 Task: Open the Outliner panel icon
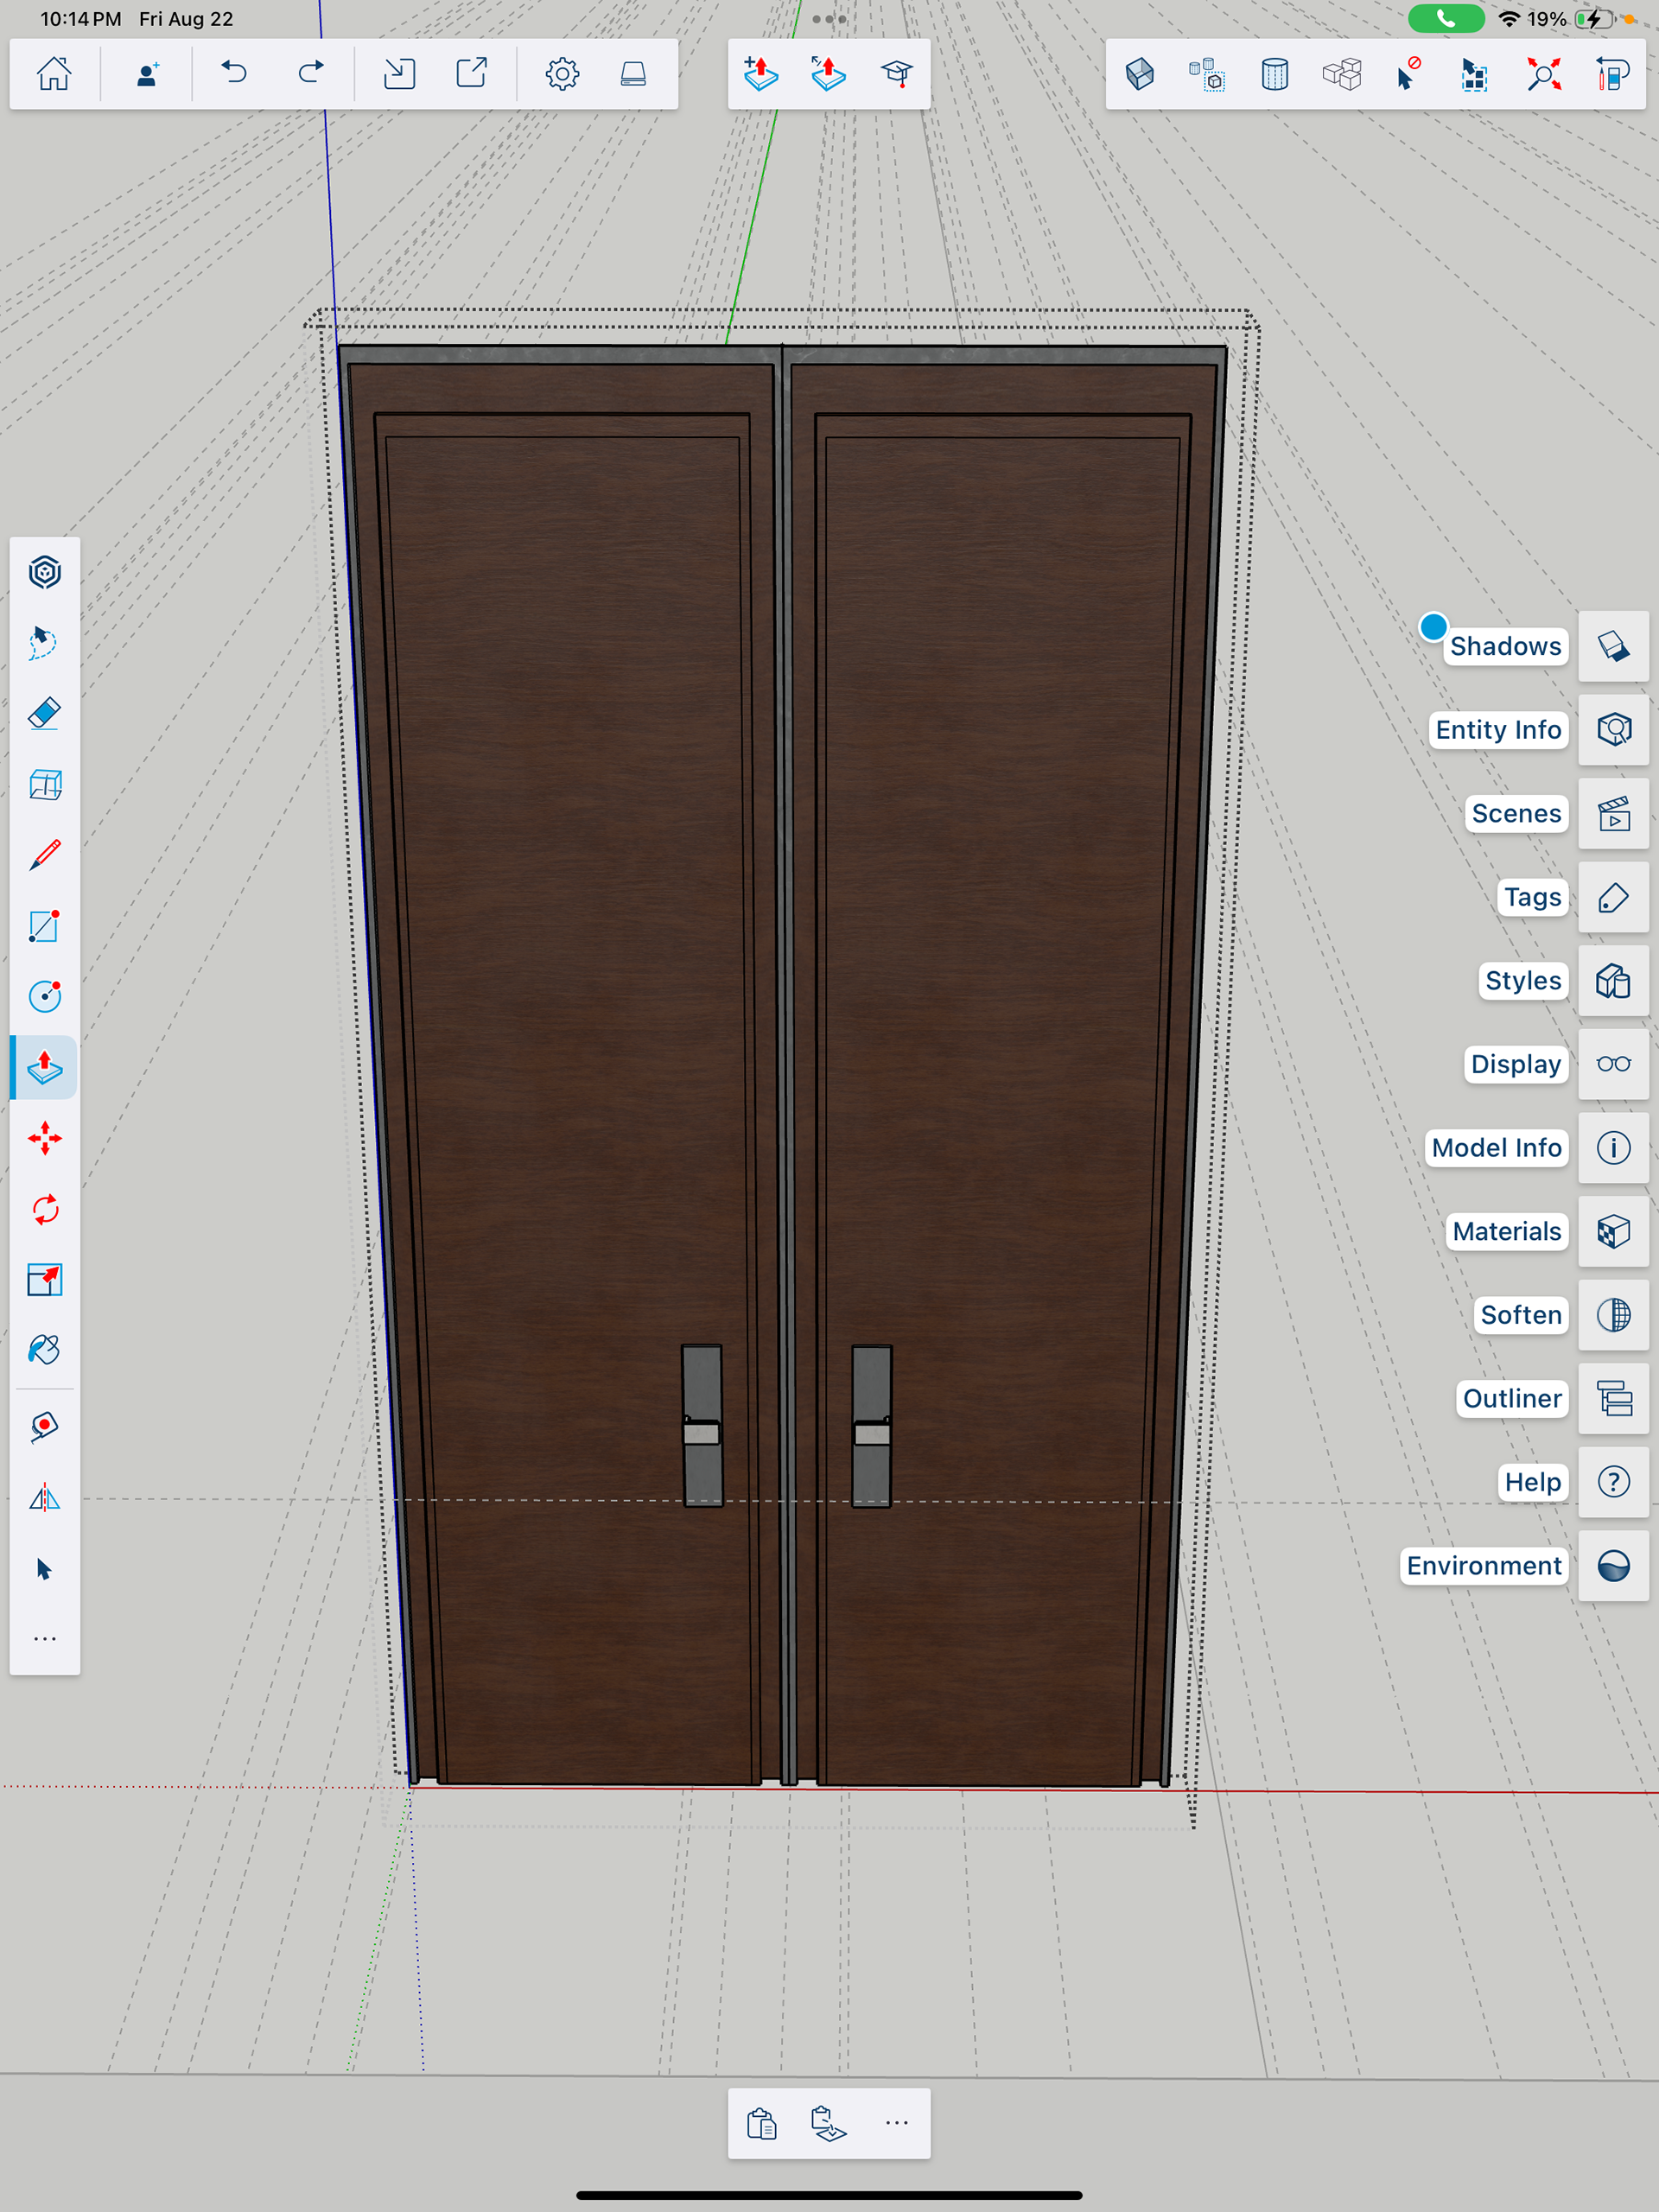1613,1398
